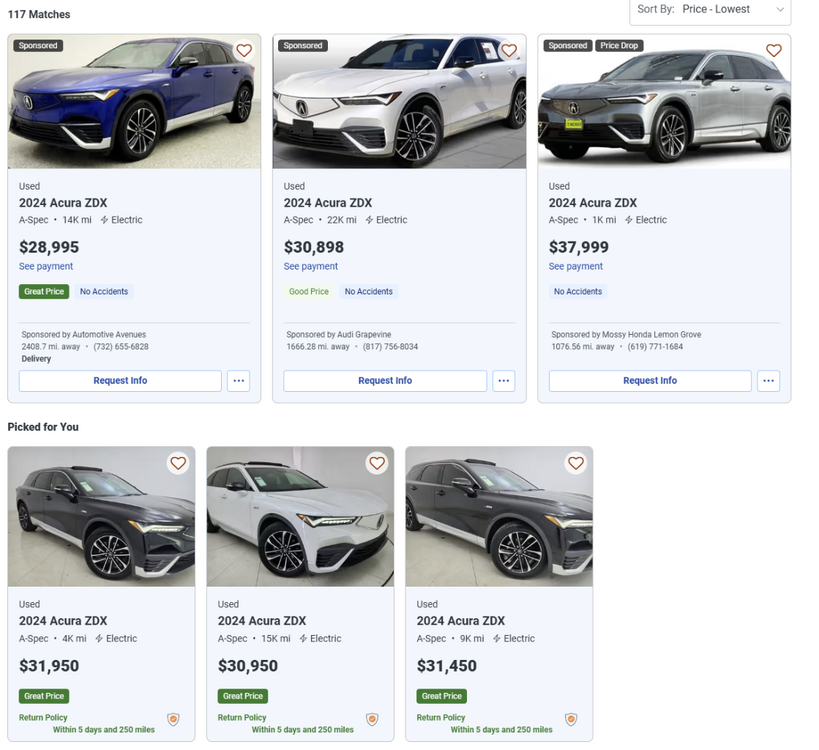Click the heart icon on the $30,950 ZDX

[377, 463]
